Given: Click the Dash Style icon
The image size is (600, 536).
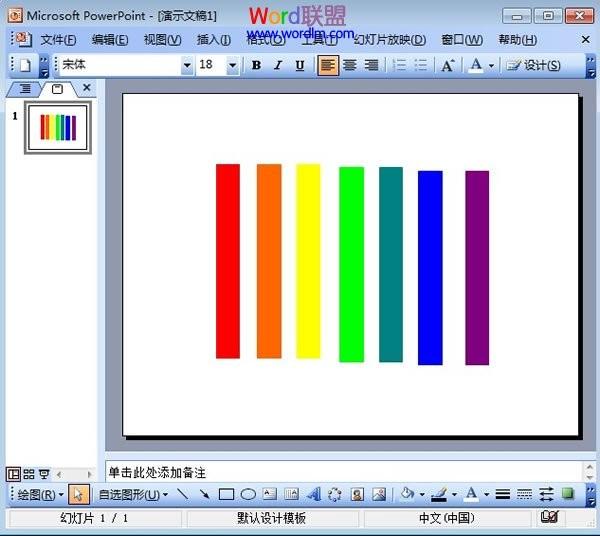Looking at the screenshot, I should pos(524,494).
